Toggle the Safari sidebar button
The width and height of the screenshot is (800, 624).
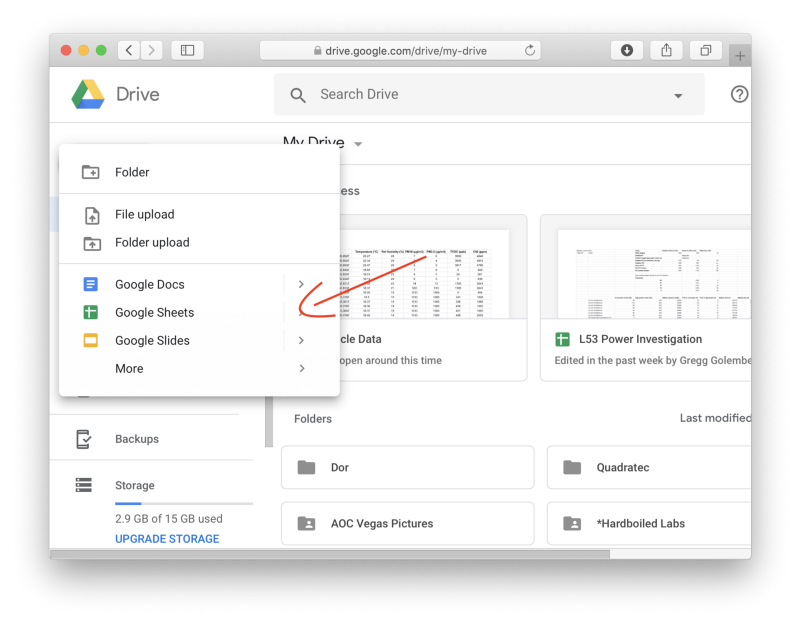click(187, 50)
